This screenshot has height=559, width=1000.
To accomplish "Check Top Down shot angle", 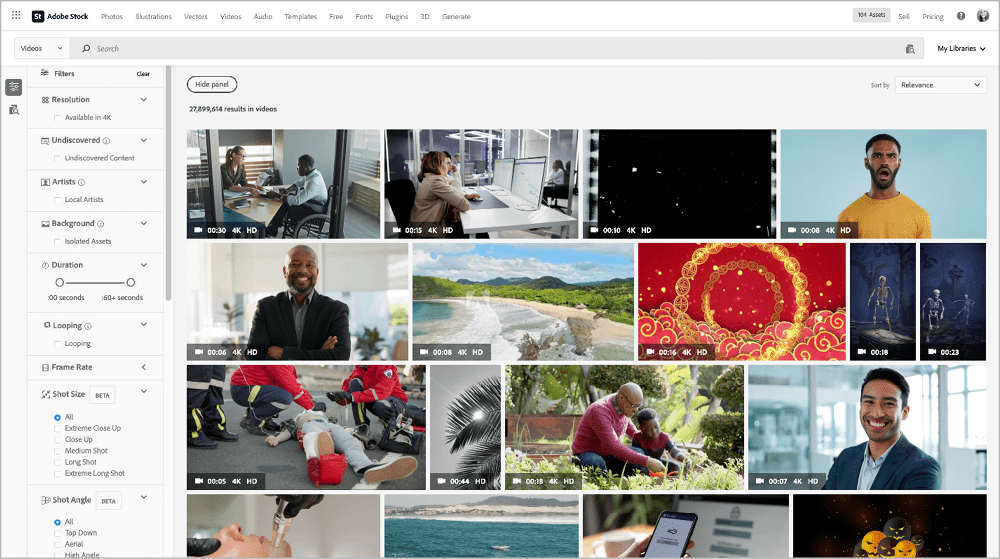I will pos(57,534).
